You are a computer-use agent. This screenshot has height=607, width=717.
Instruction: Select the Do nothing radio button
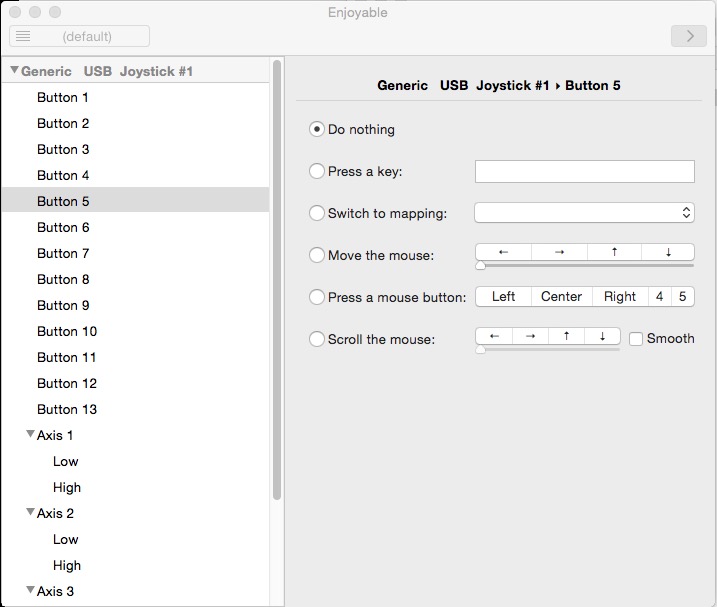coord(317,129)
